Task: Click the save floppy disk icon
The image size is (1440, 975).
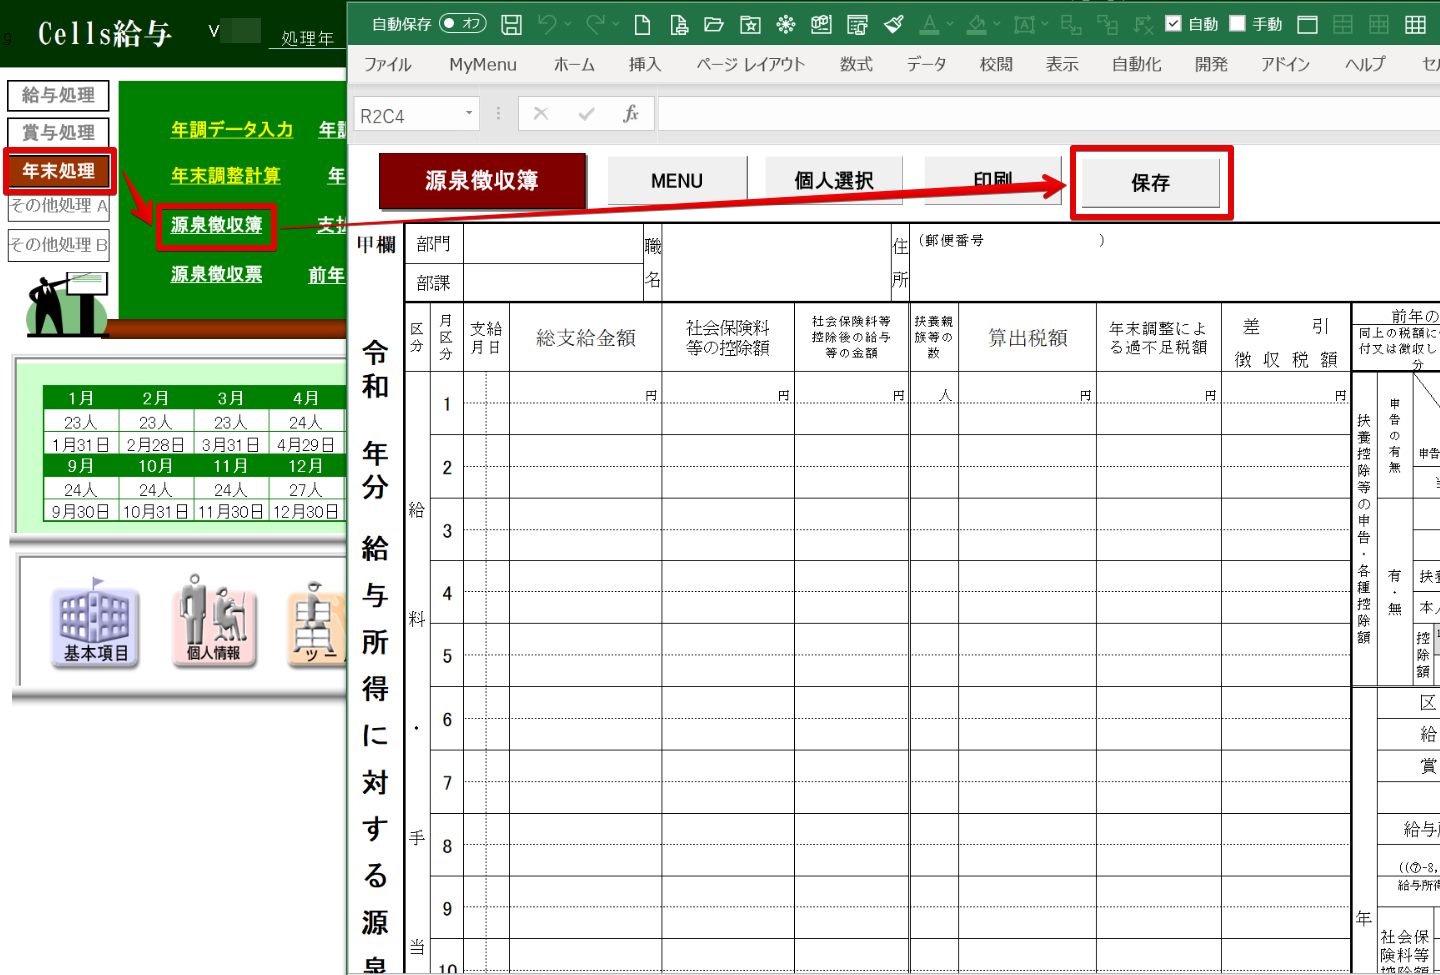Action: [511, 24]
